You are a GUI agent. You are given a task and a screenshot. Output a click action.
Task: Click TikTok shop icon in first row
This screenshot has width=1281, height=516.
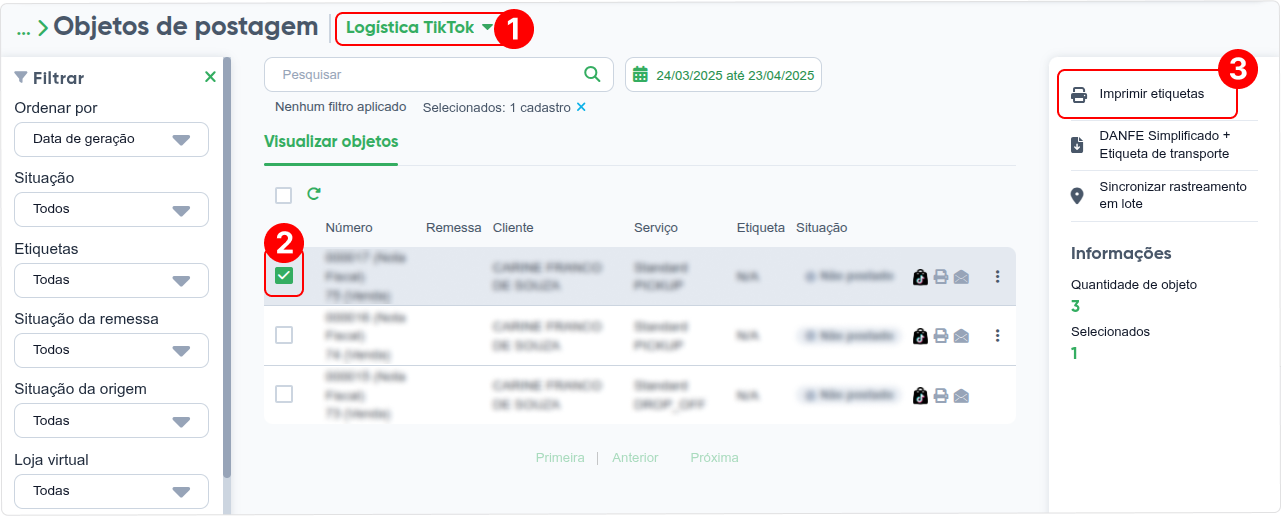pos(920,277)
